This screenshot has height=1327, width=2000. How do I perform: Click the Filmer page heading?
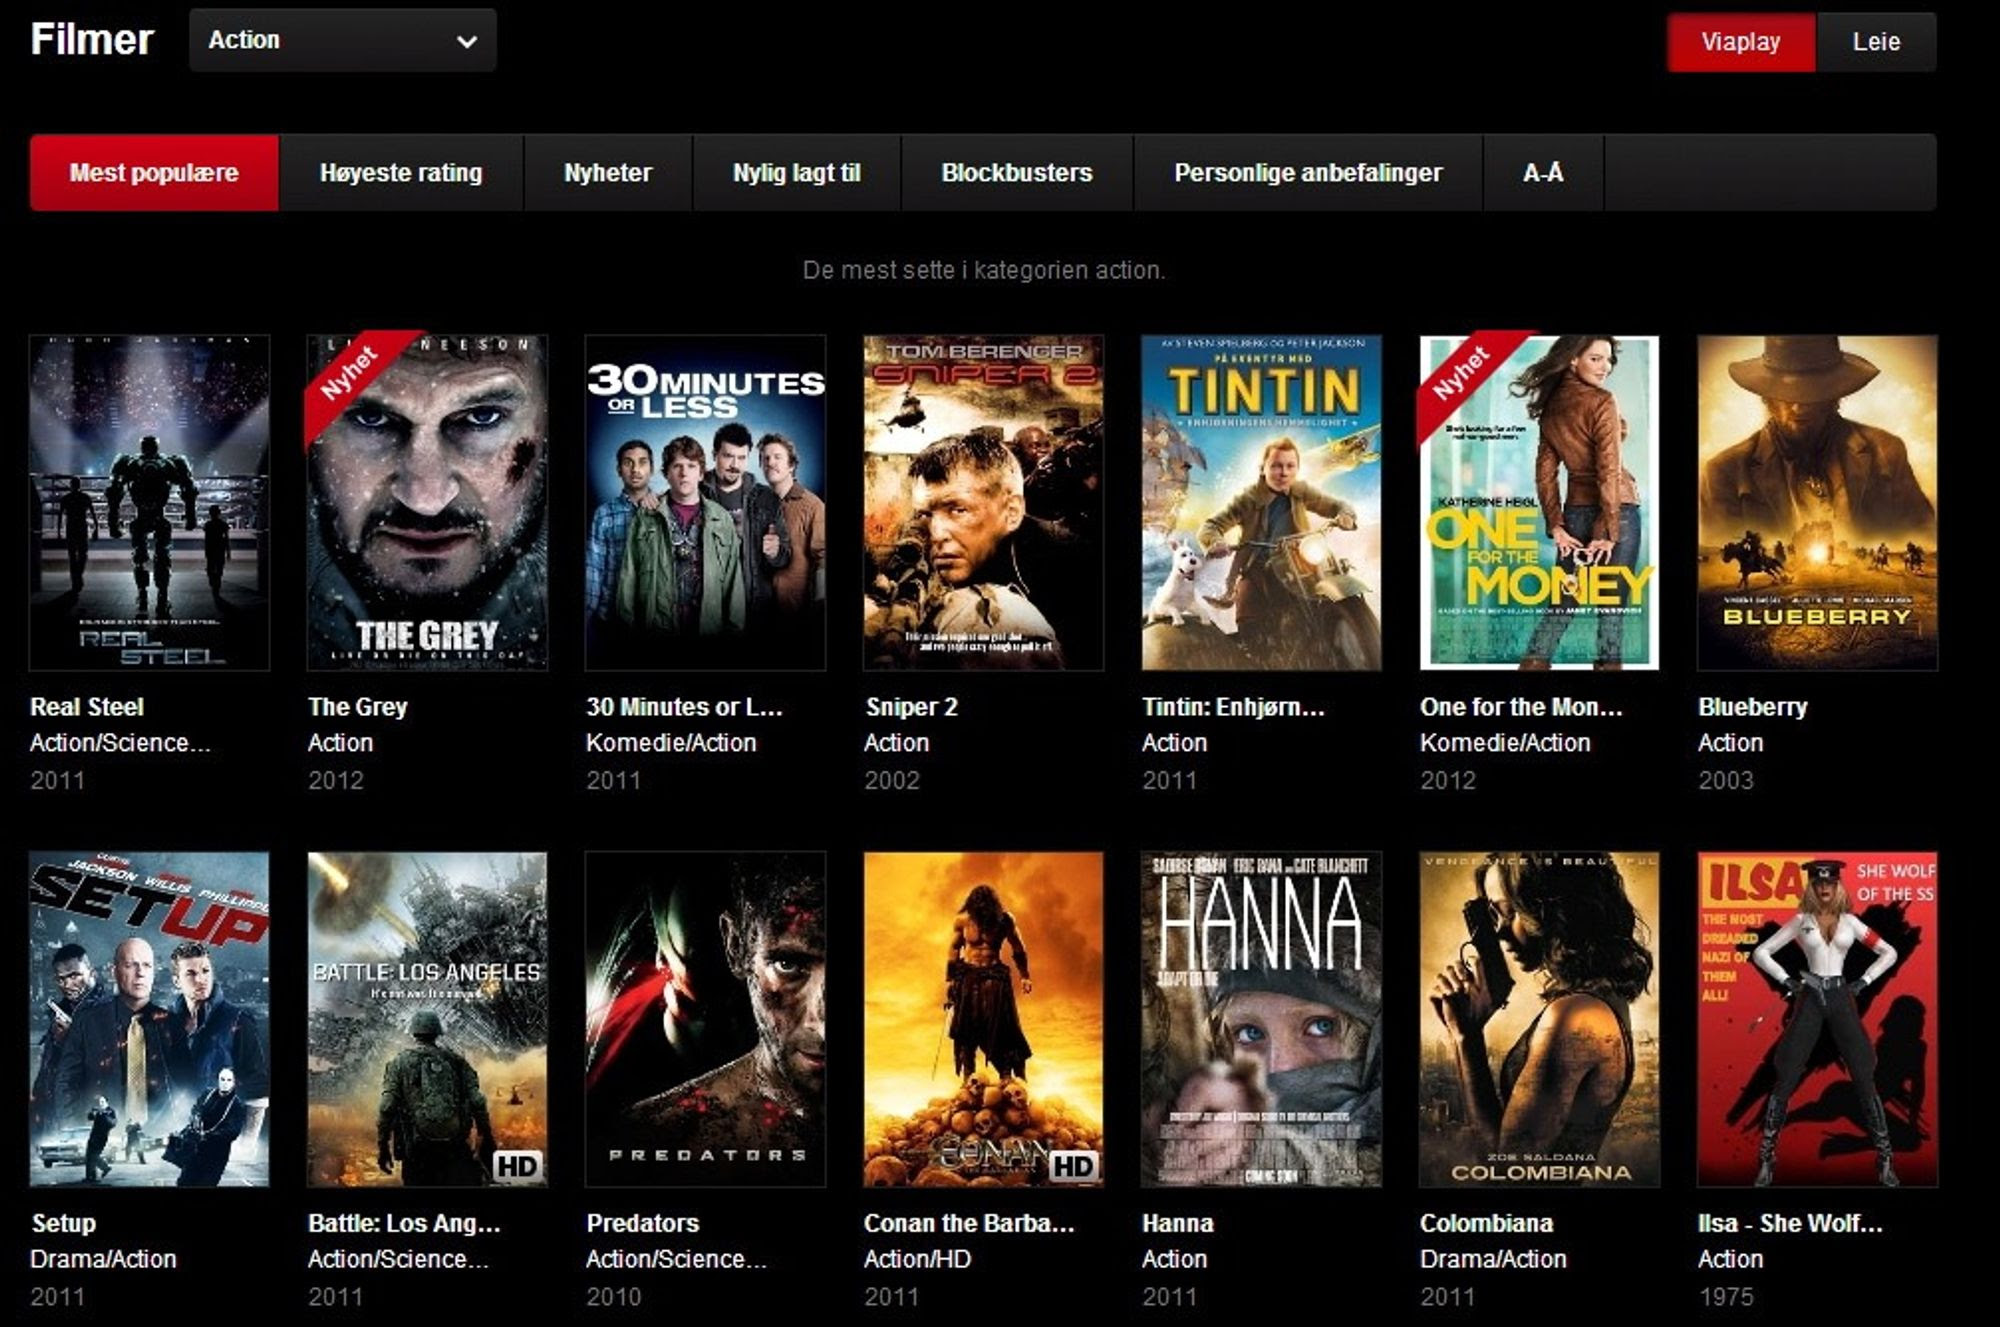click(x=92, y=40)
